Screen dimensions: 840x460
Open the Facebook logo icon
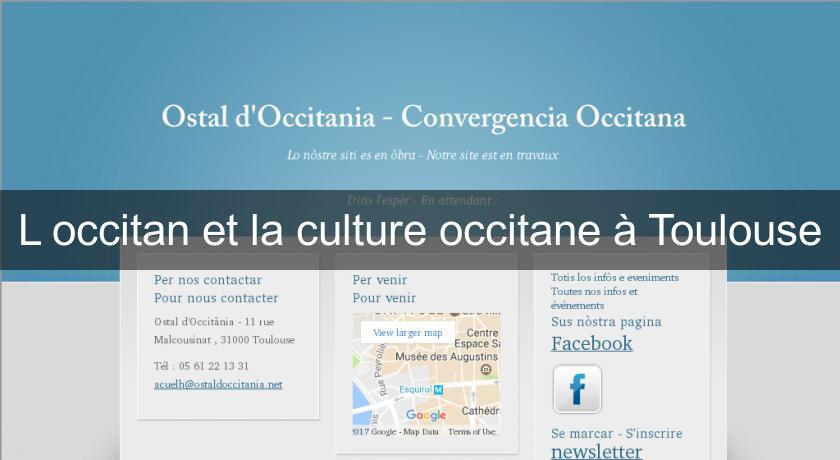(x=577, y=389)
